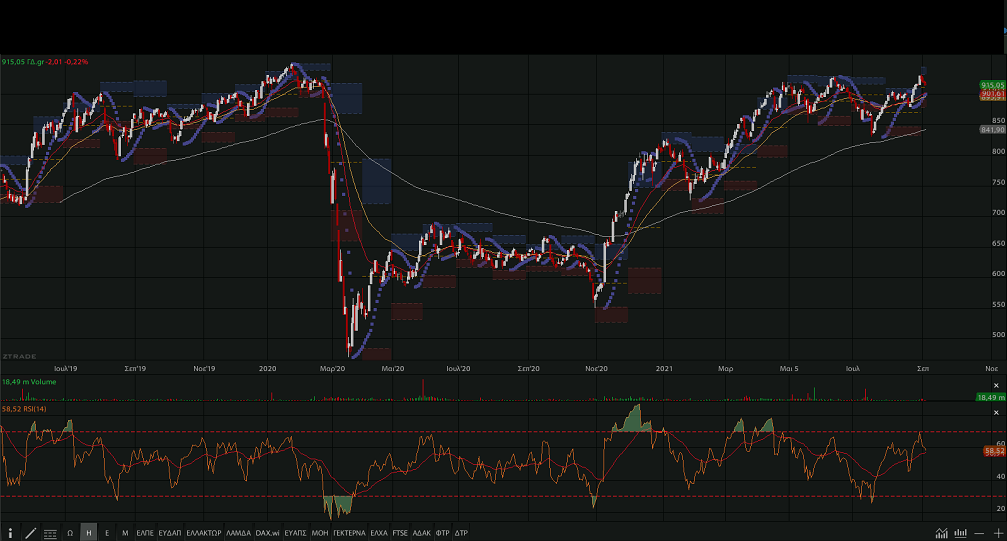Click the 58,52 RSI(14) indicator label
This screenshot has height=541, width=1007.
[26, 409]
